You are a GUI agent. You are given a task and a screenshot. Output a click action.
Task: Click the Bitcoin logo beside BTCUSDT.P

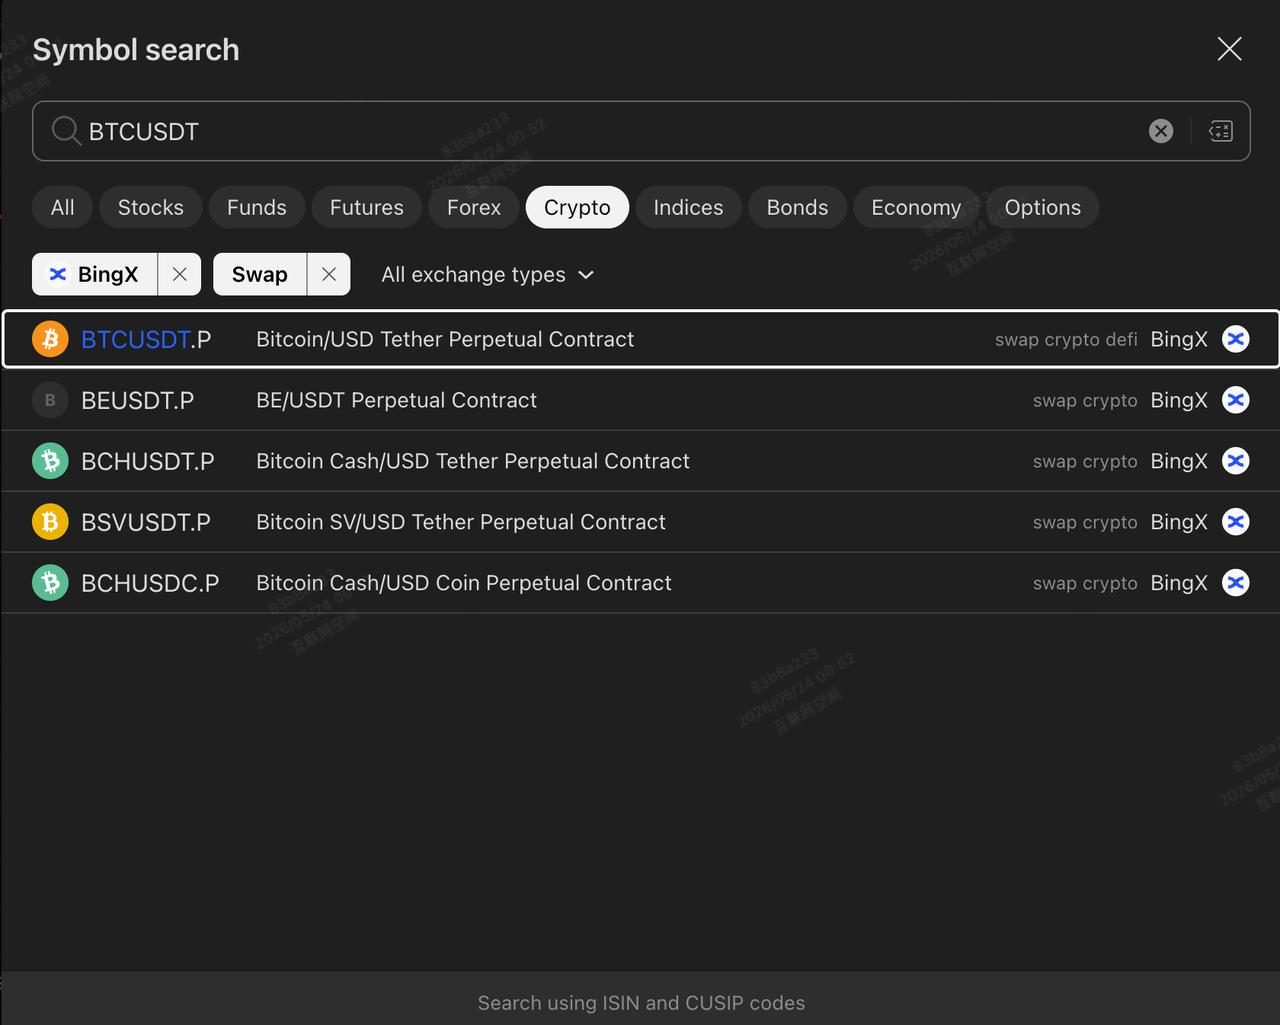pos(50,339)
